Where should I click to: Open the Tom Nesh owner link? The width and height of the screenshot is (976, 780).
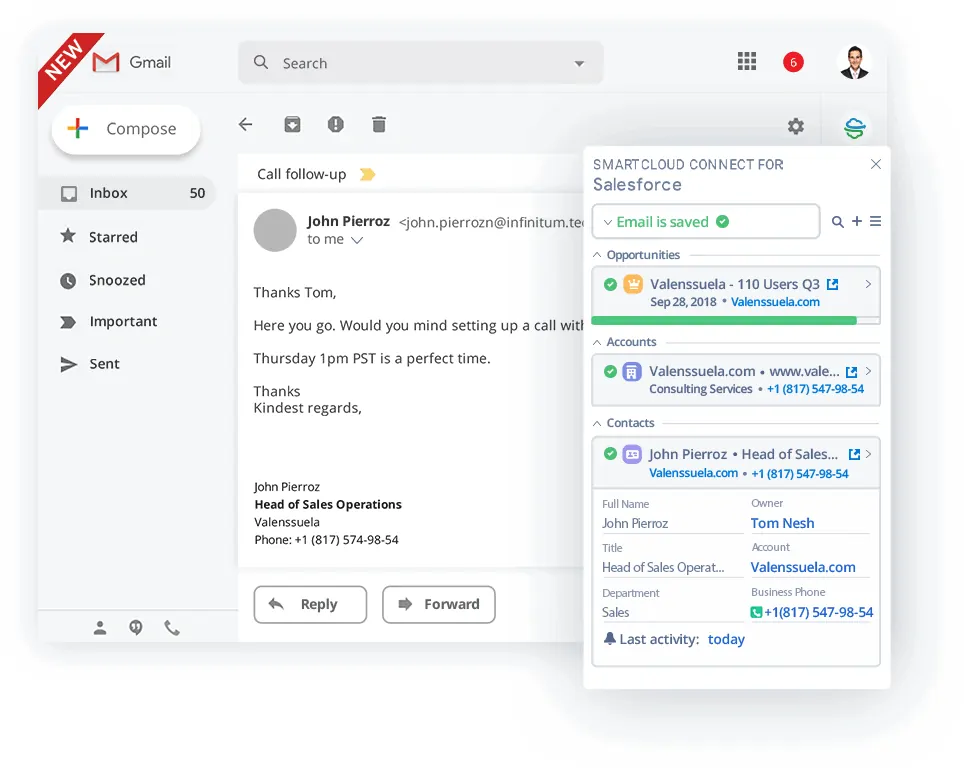[x=782, y=524]
